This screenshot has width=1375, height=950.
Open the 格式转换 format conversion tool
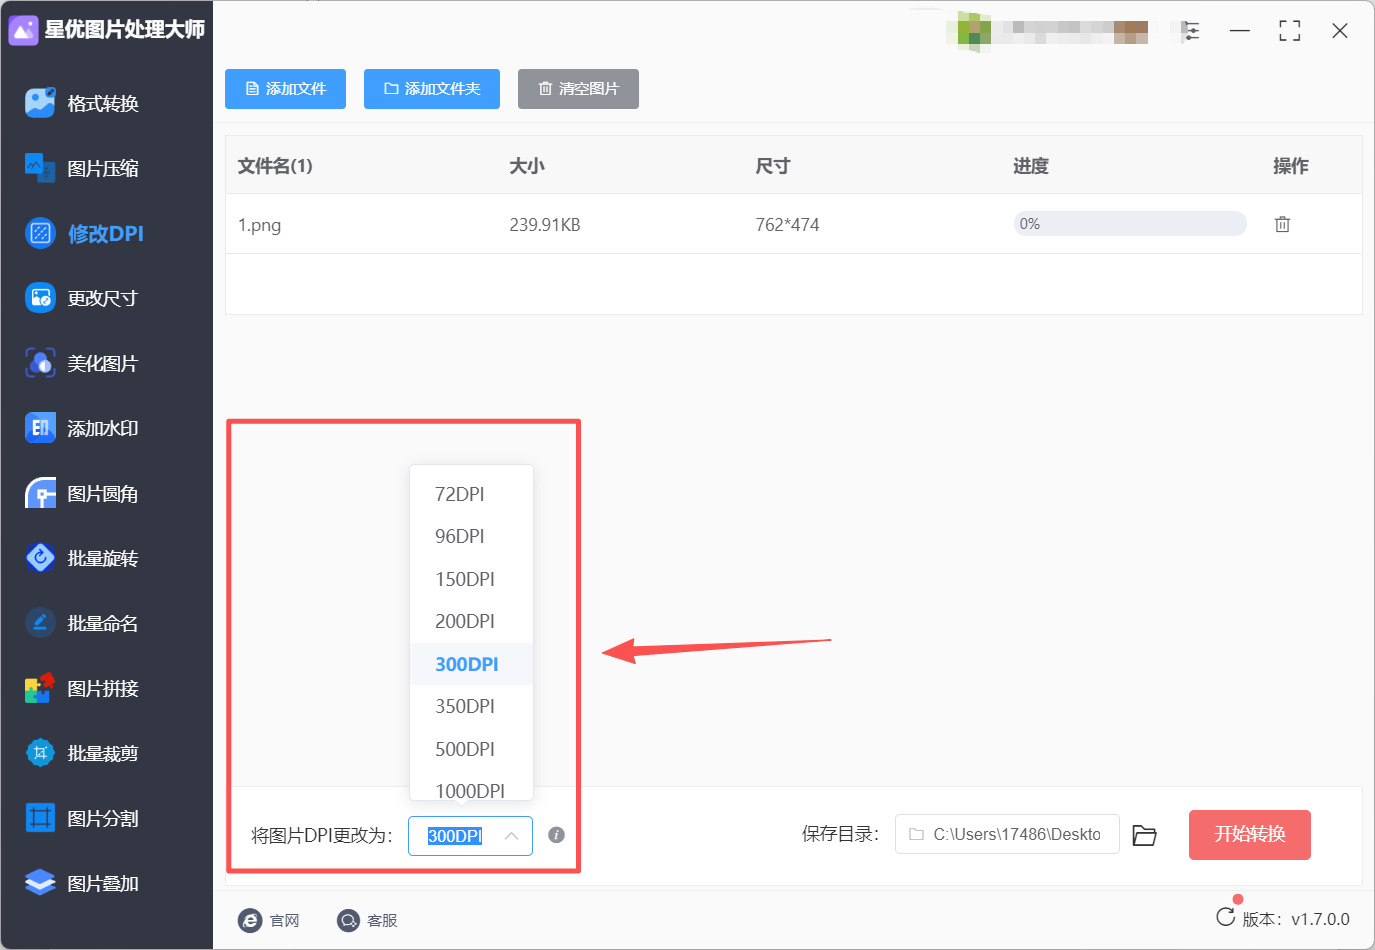click(x=82, y=103)
